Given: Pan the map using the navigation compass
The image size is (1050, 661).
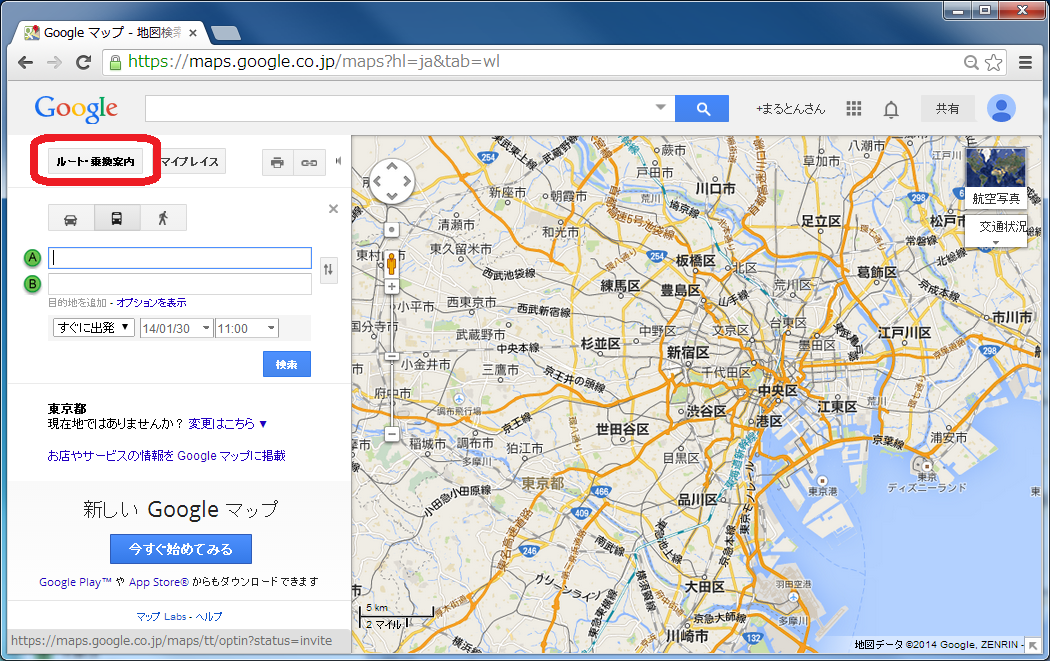Looking at the screenshot, I should [x=392, y=181].
